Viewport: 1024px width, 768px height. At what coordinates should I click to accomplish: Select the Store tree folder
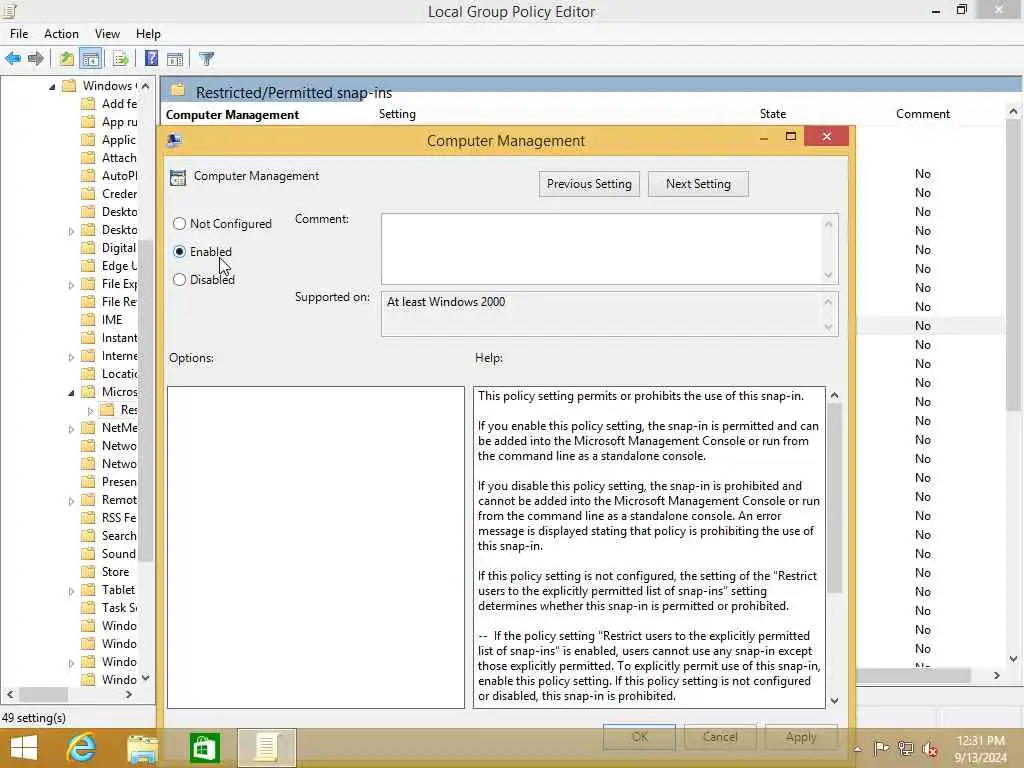[116, 572]
